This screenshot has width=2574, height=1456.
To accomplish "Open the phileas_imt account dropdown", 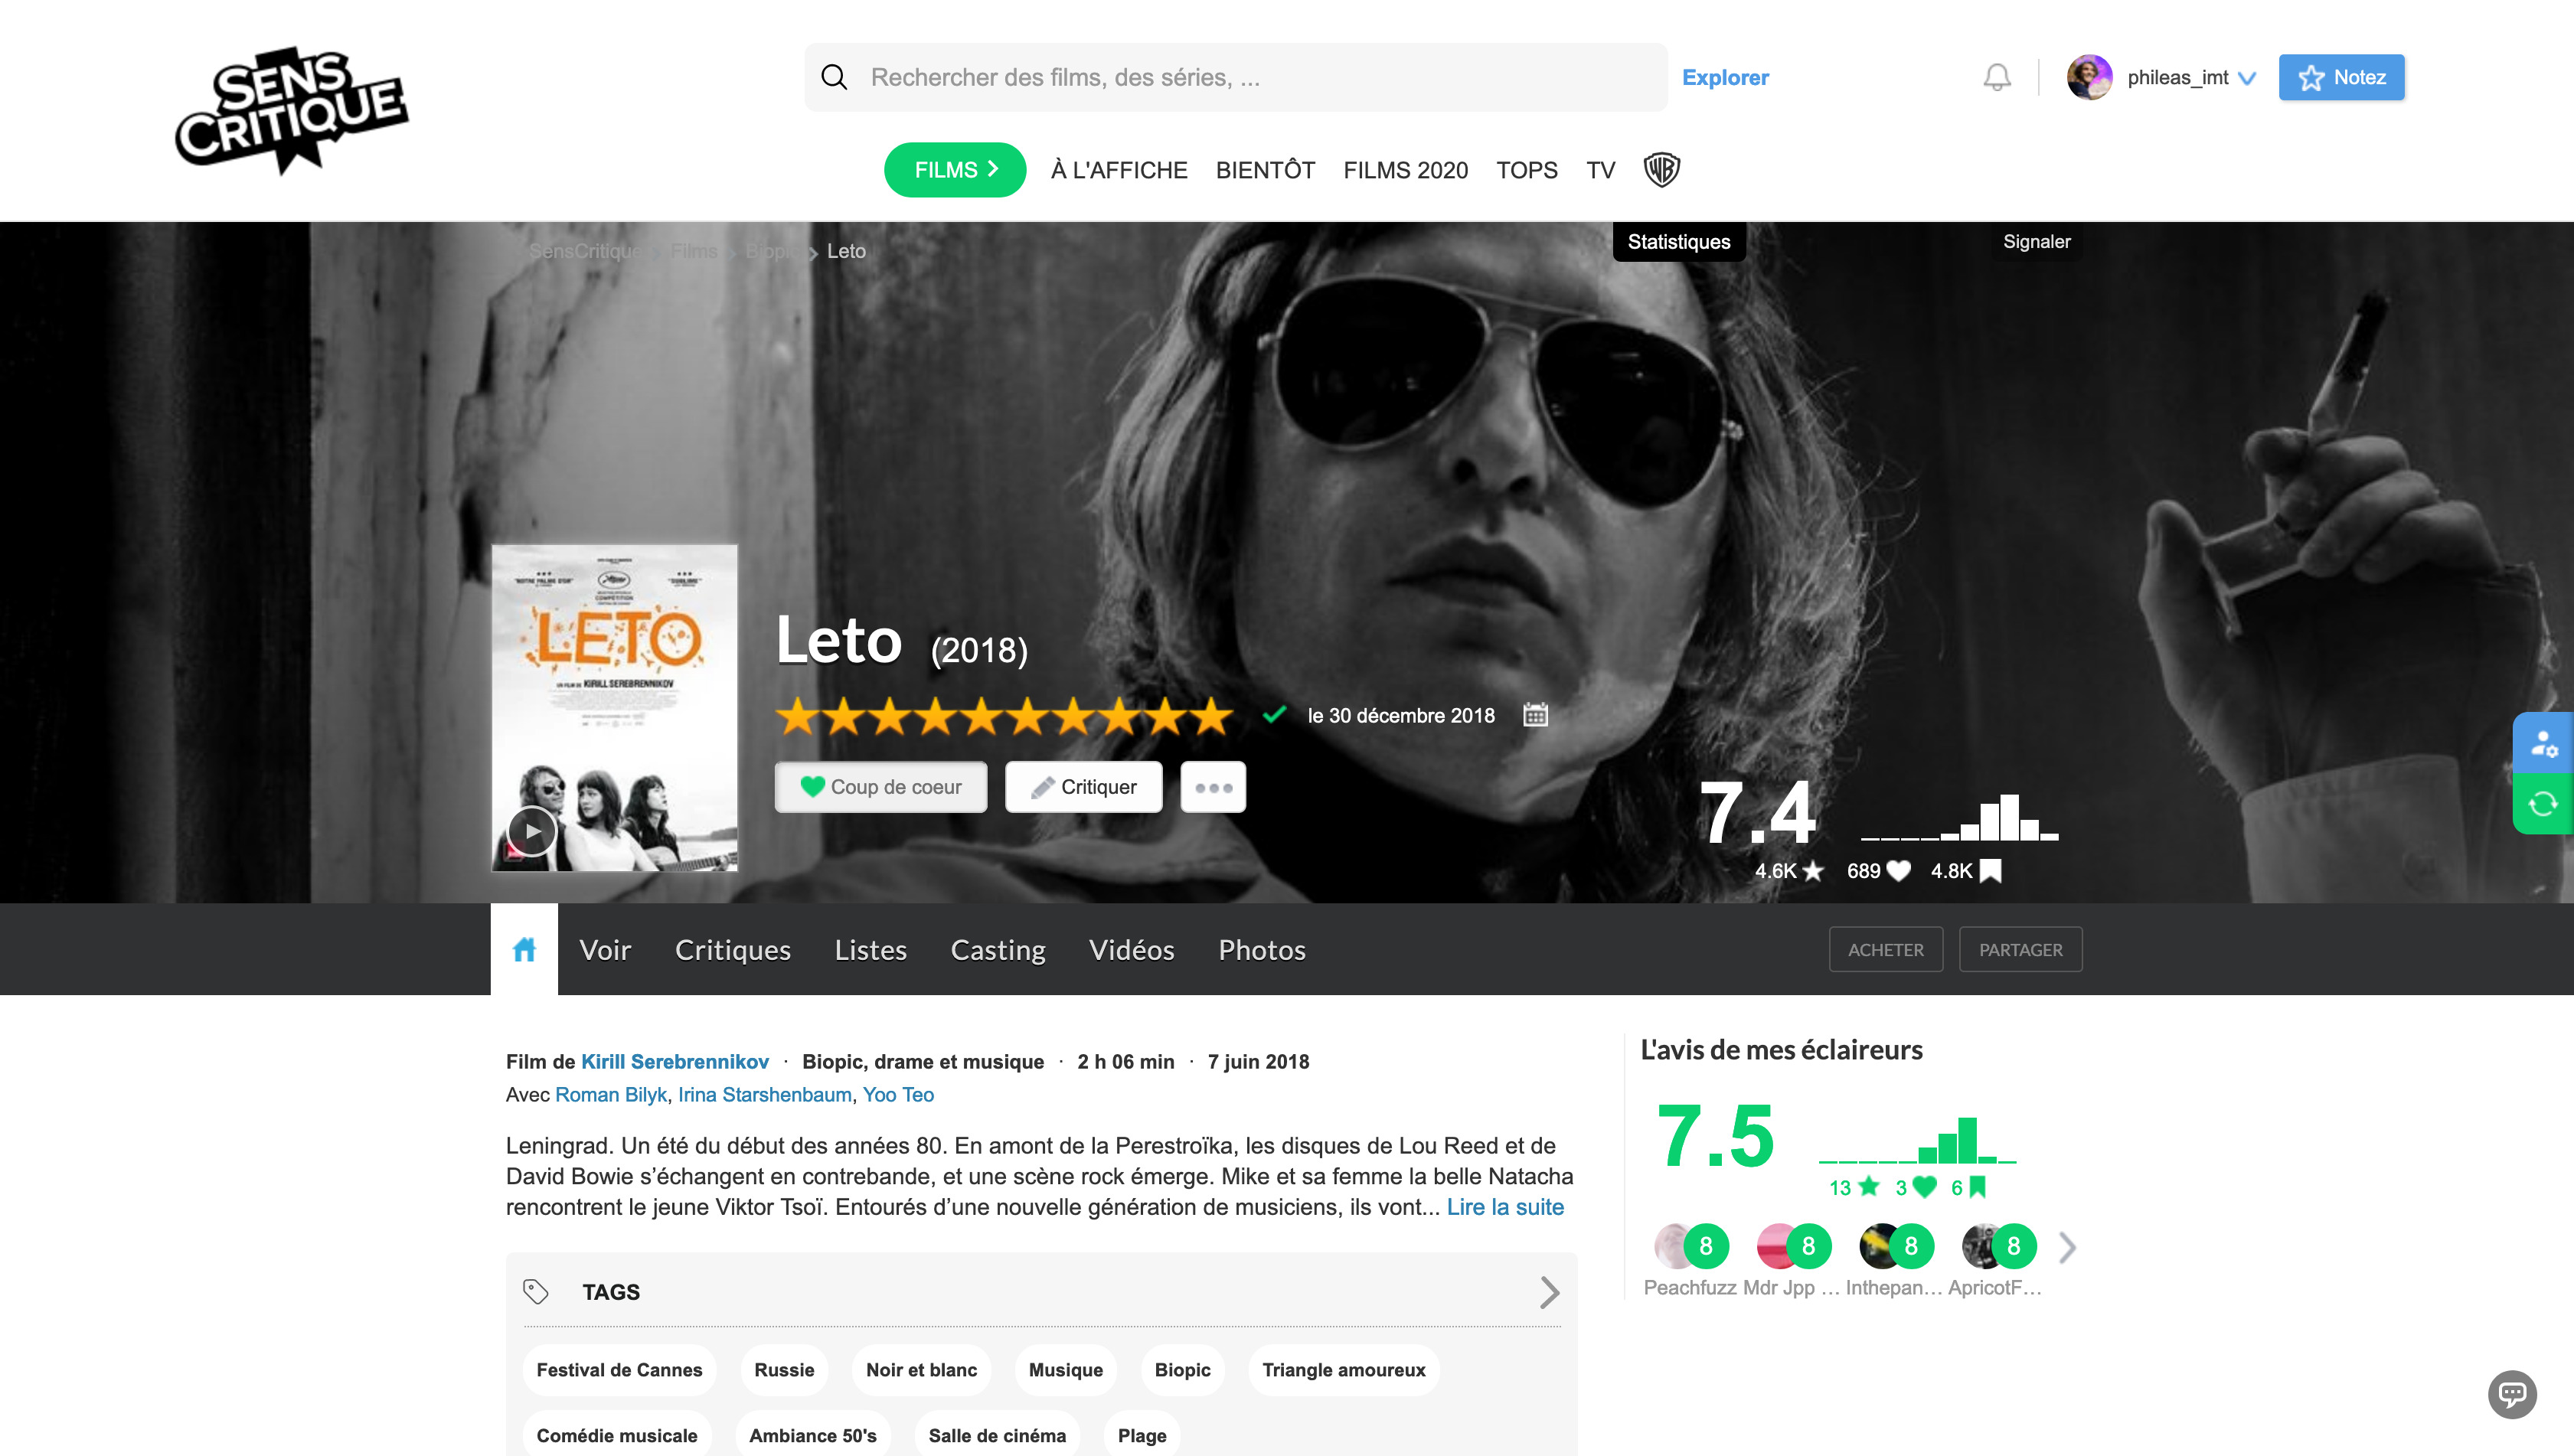I will (2247, 78).
